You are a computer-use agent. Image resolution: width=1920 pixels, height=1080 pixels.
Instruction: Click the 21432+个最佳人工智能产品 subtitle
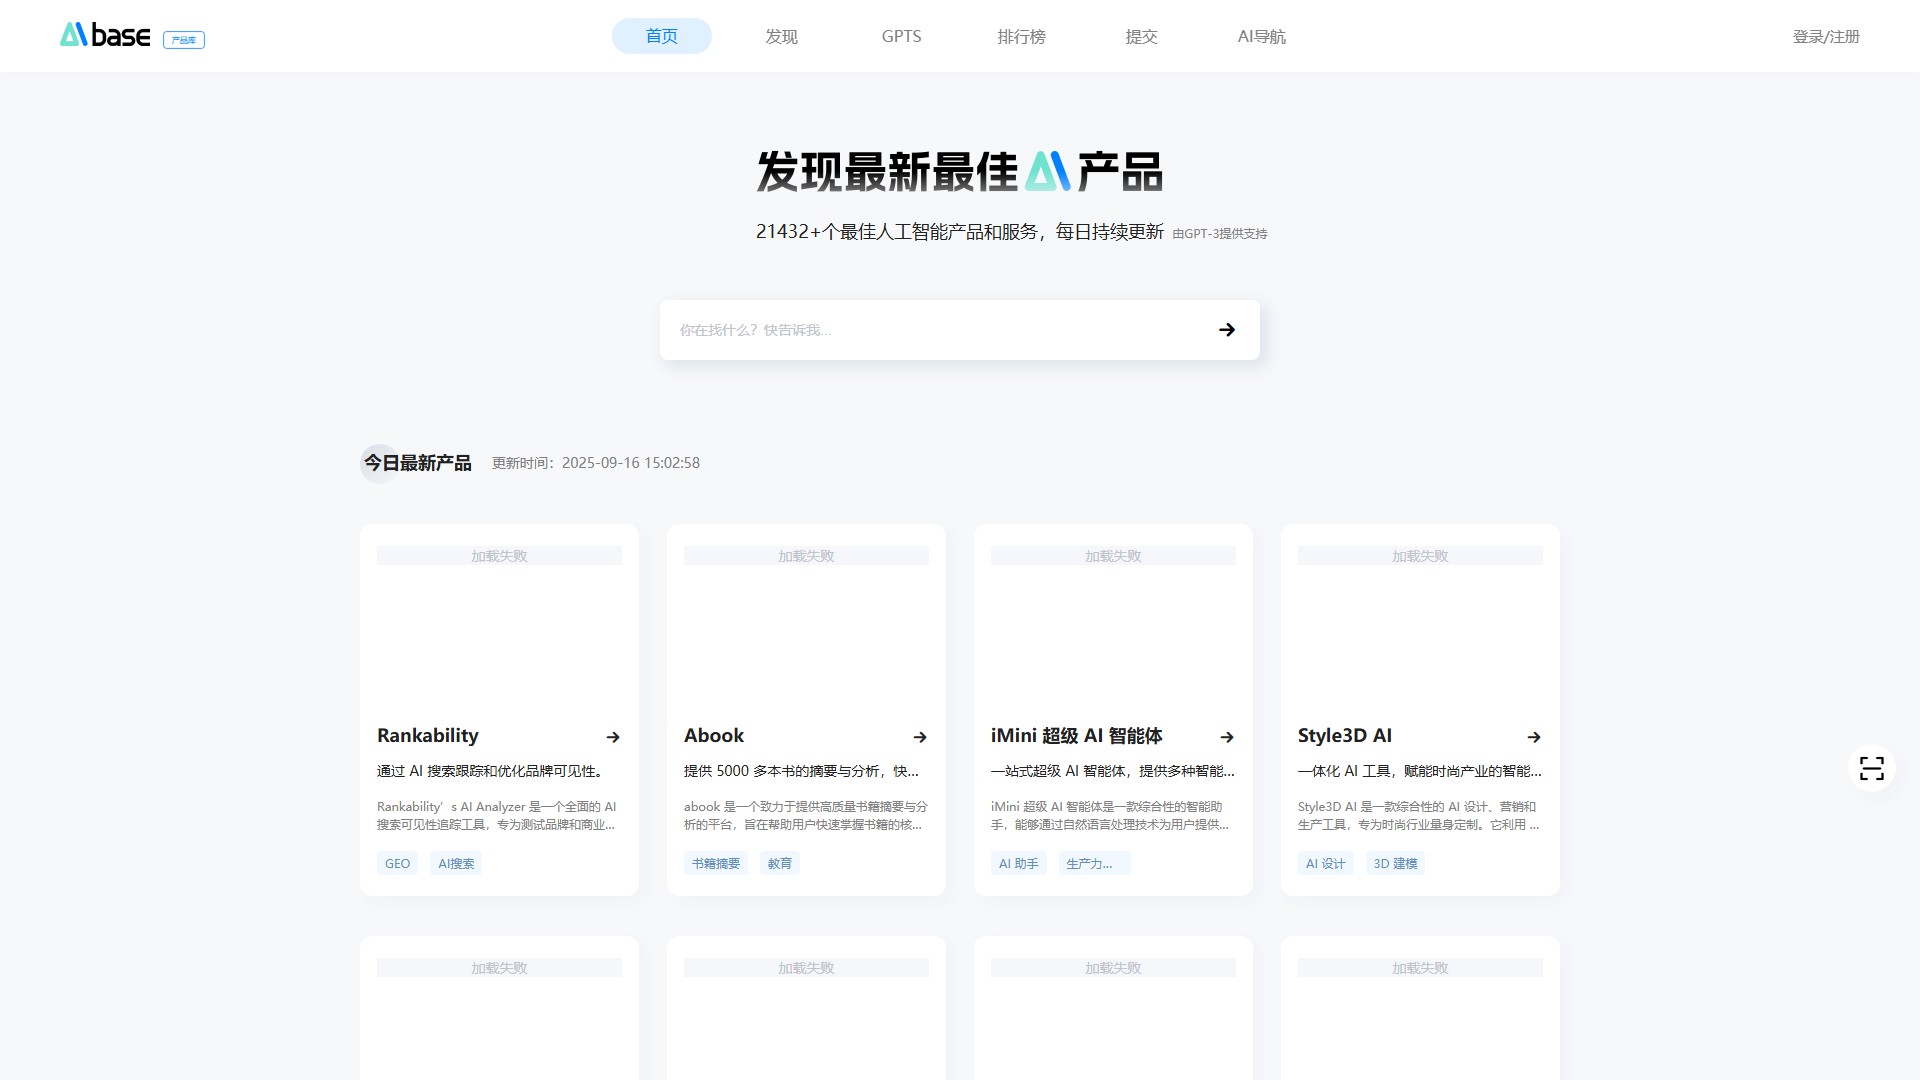[x=960, y=232]
